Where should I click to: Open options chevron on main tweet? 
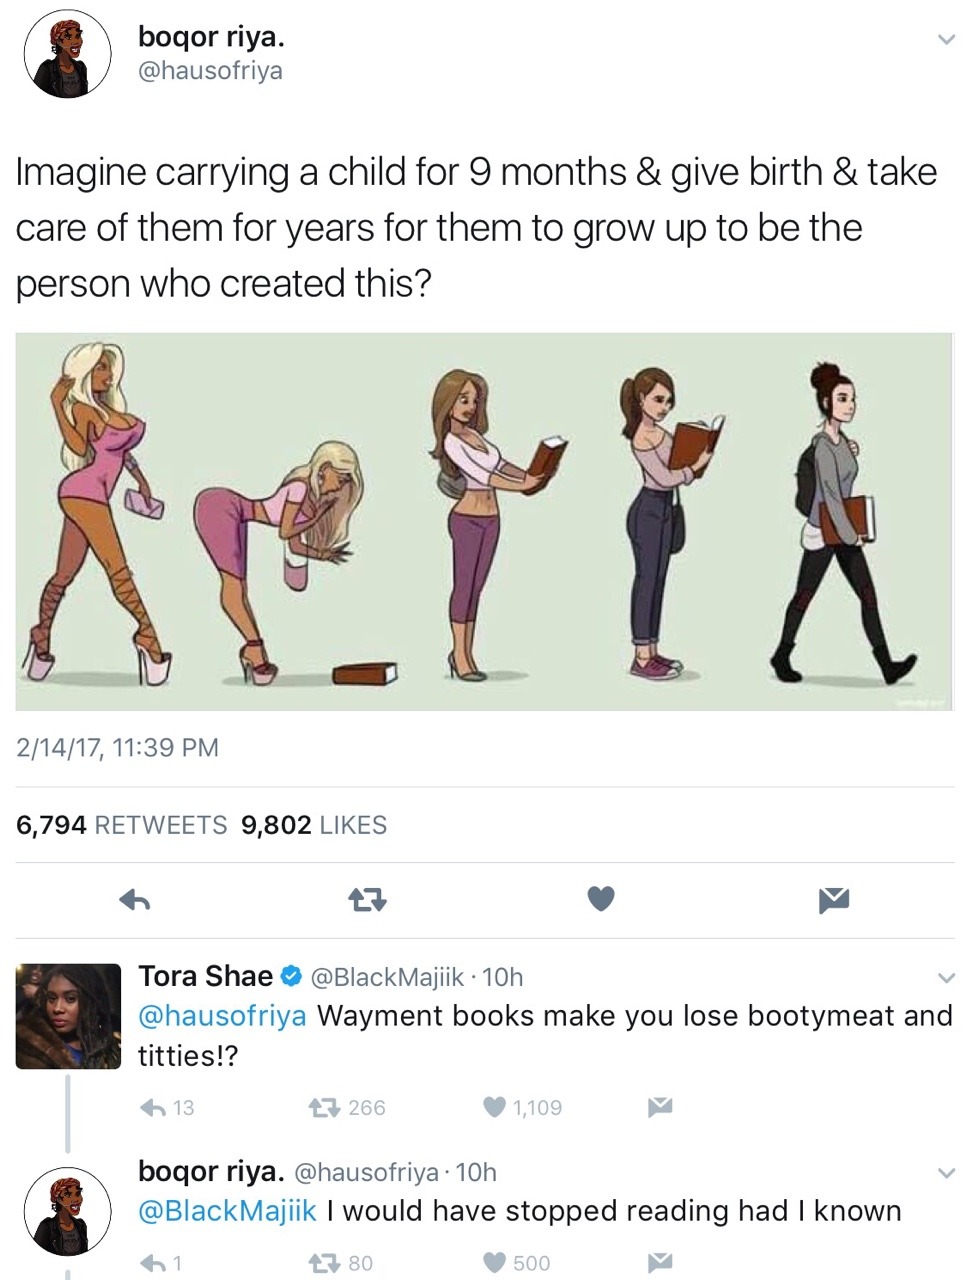946,40
